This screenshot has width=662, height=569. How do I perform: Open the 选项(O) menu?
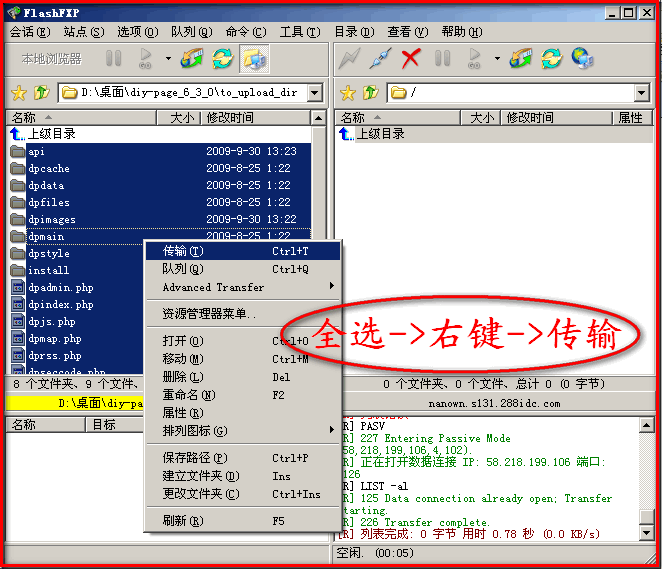point(138,32)
